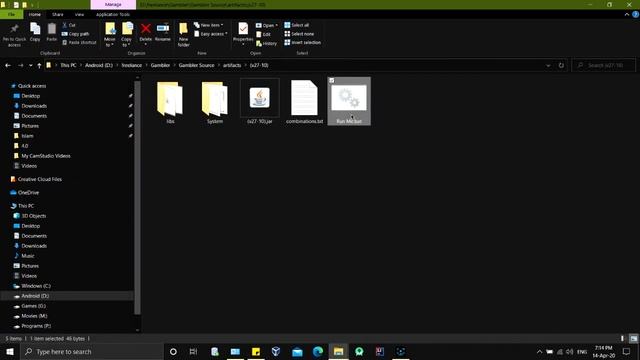
Task: Go back with the navigation arrow
Action: tap(8, 65)
